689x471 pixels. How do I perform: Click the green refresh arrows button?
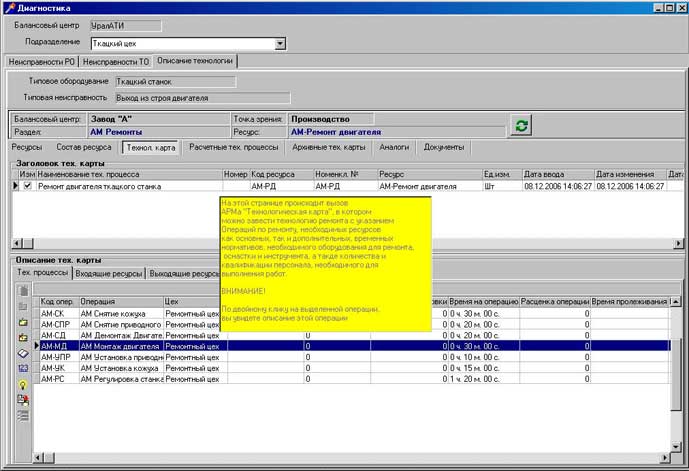(521, 126)
